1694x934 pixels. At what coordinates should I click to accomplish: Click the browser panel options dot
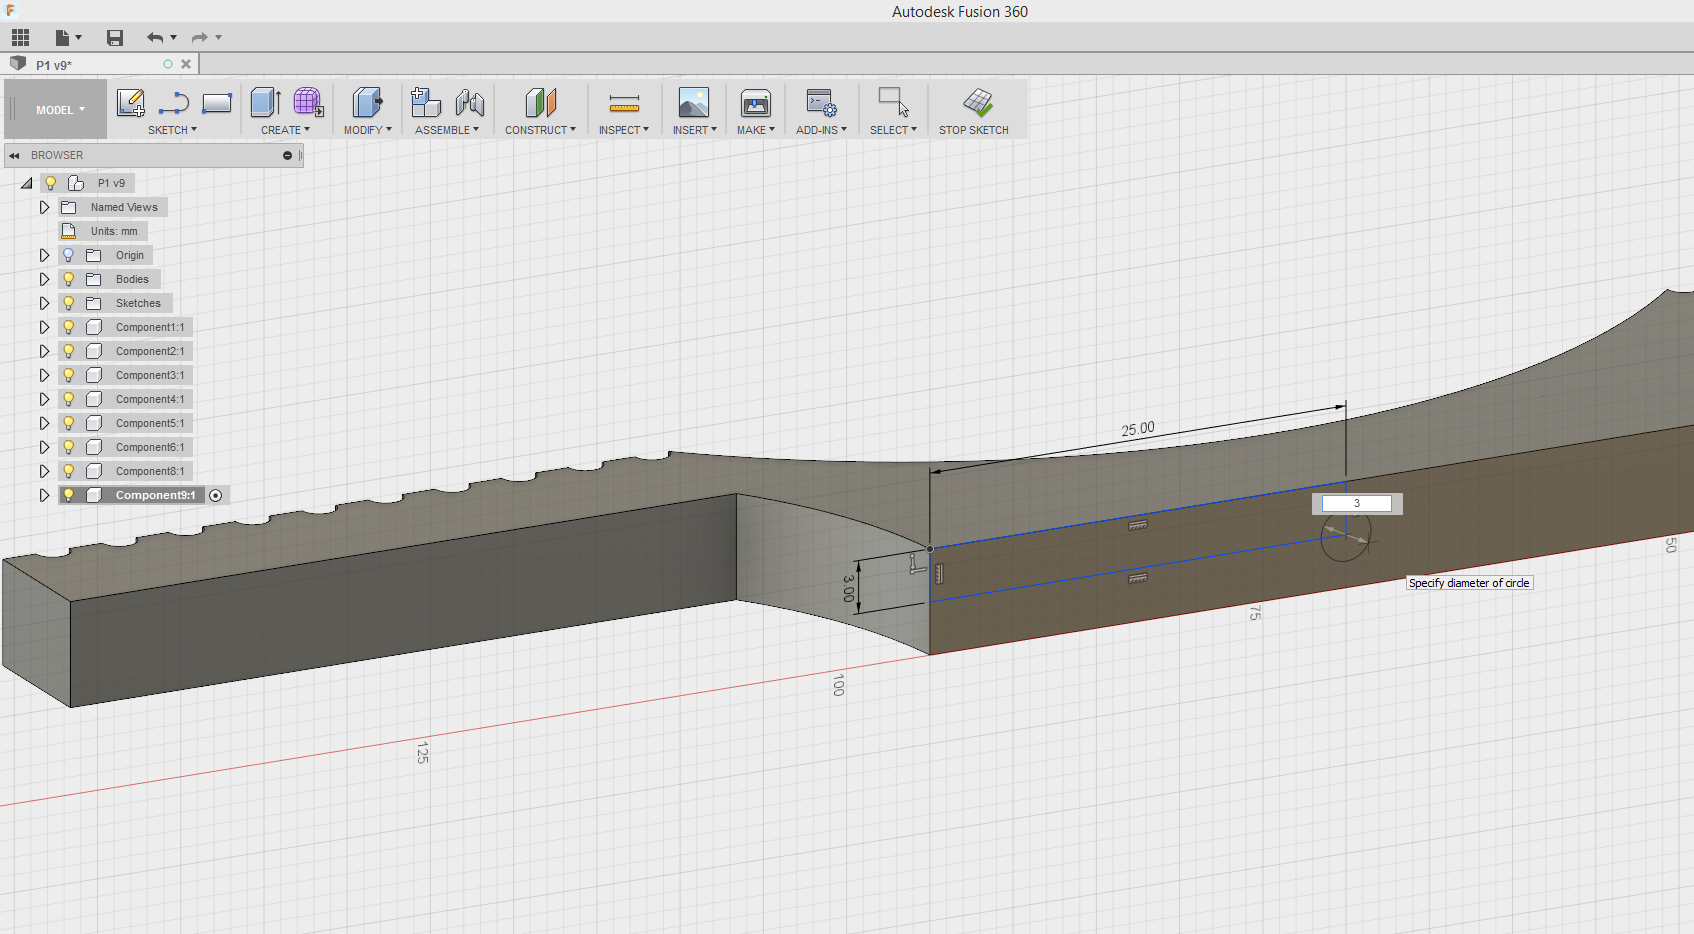[287, 156]
